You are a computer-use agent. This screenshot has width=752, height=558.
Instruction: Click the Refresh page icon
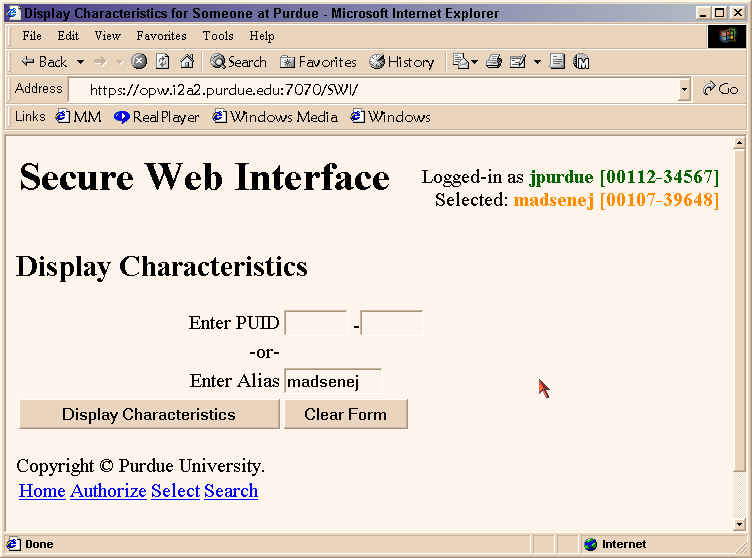pyautogui.click(x=162, y=62)
